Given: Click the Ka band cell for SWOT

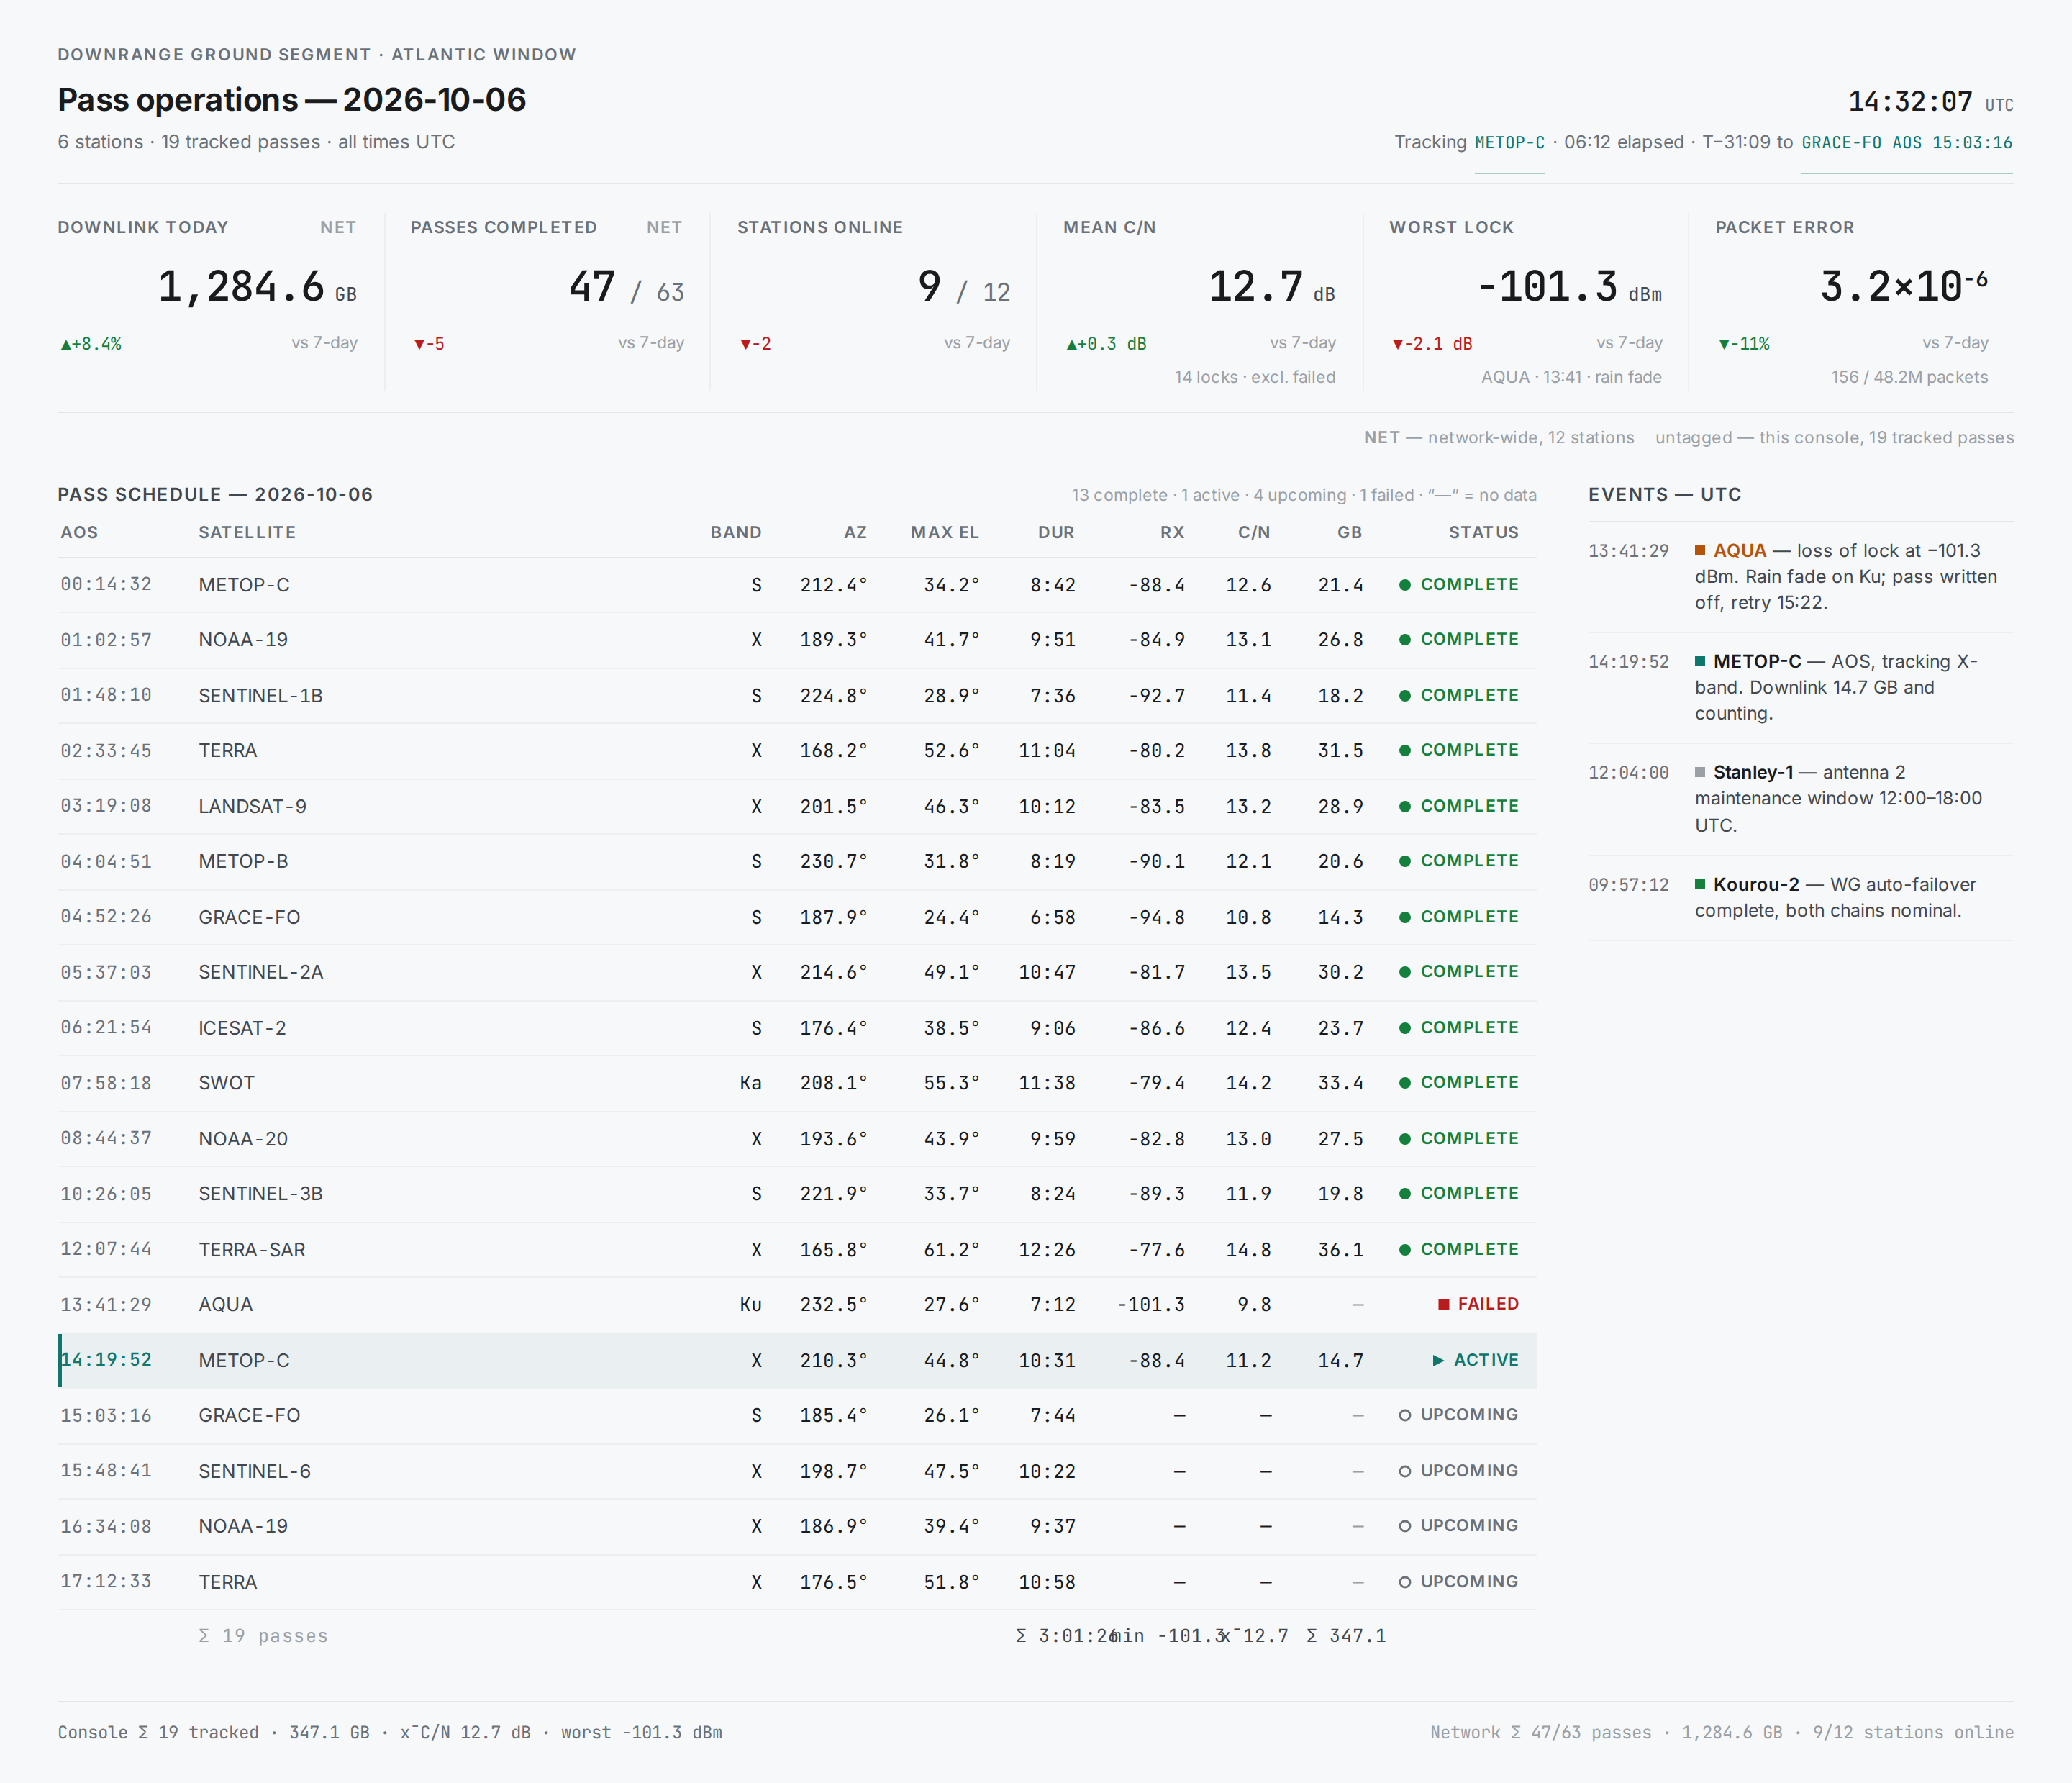Looking at the screenshot, I should [x=751, y=1083].
